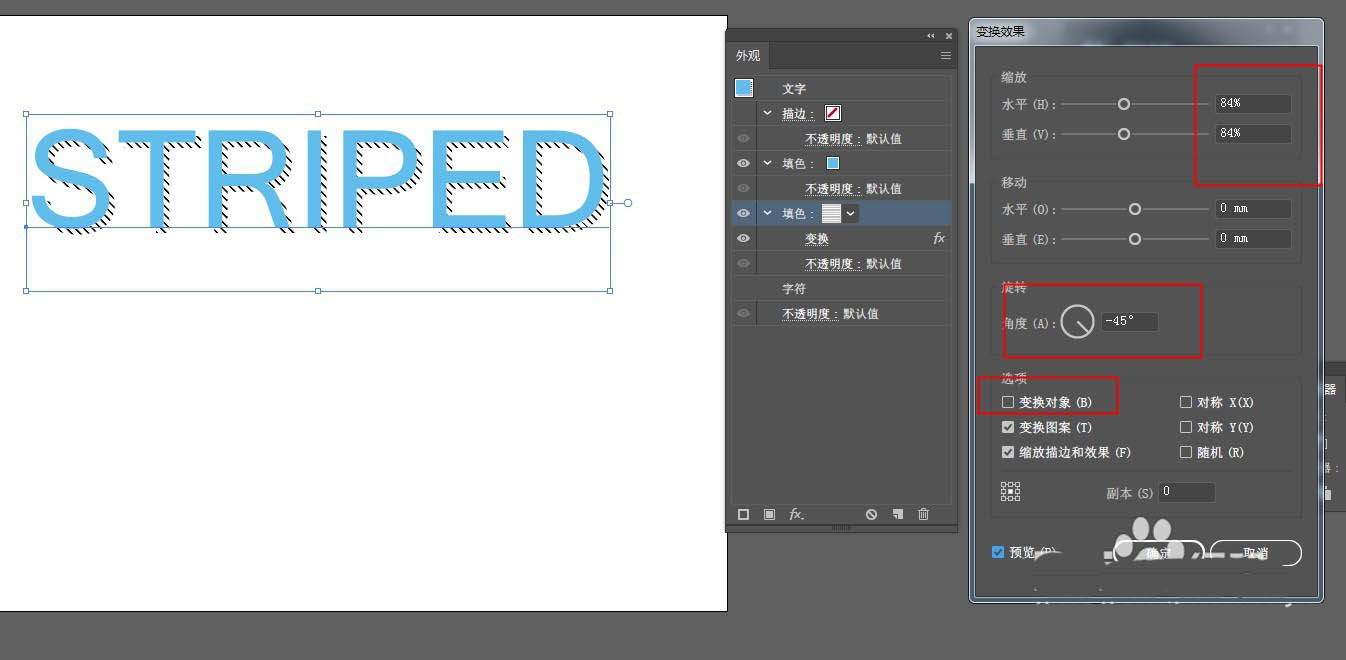Toggle visibility of the pattern 填色 fill
The height and width of the screenshot is (660, 1346).
point(743,213)
